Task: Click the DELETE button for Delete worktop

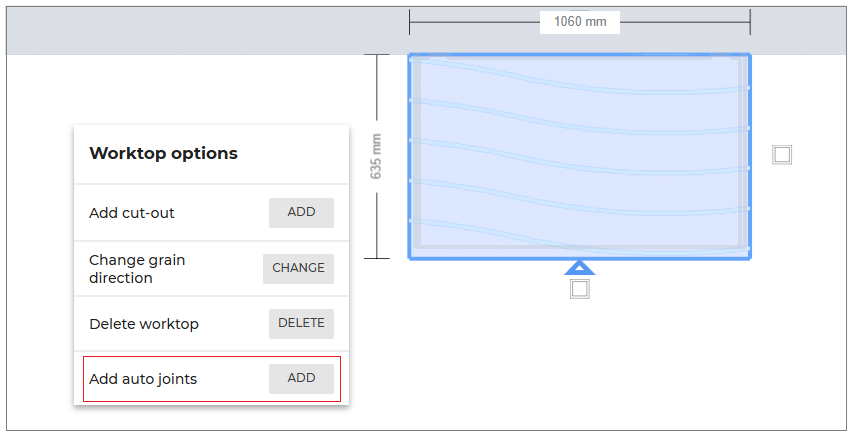Action: click(x=301, y=323)
